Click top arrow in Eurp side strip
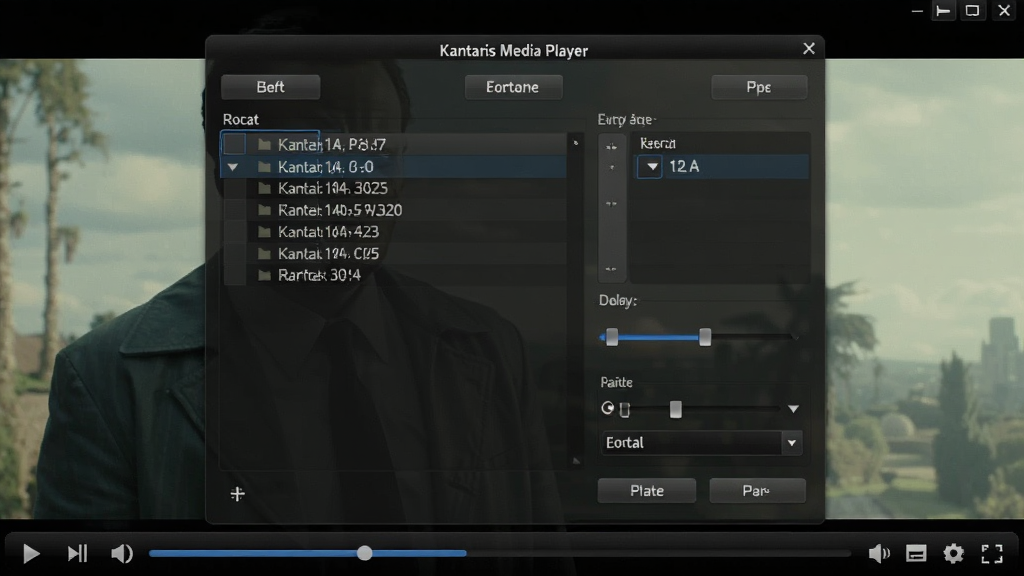The height and width of the screenshot is (576, 1024). 611,147
